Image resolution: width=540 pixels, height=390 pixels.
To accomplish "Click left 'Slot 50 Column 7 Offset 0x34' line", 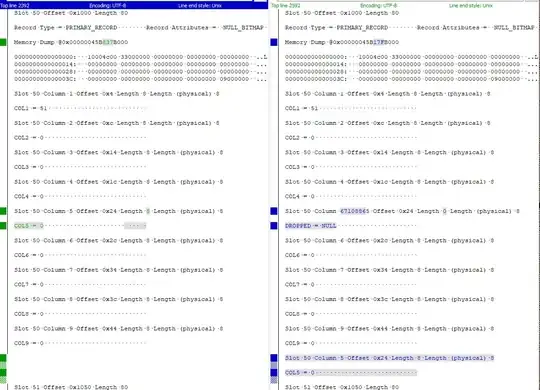I will tap(118, 270).
